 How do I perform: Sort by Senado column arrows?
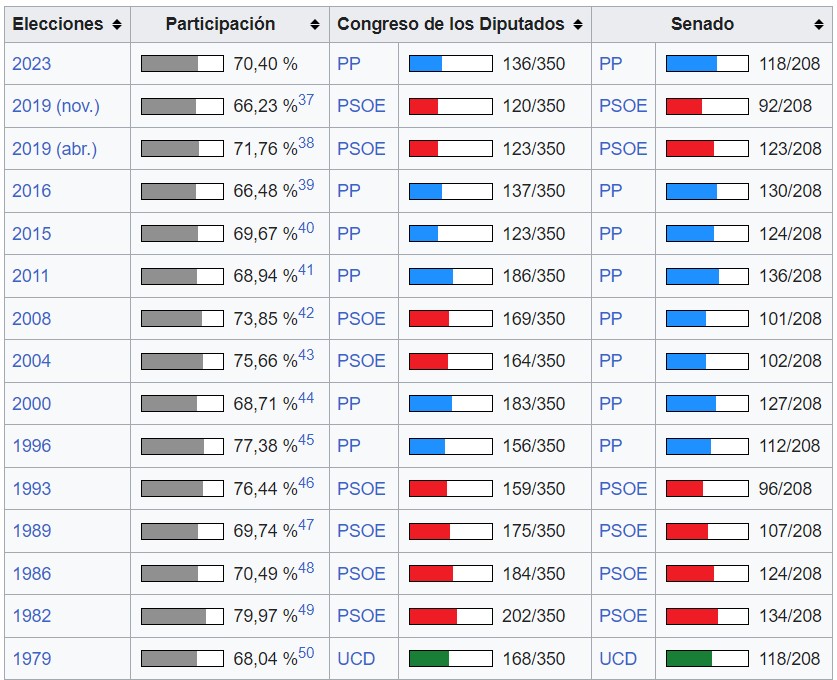coord(819,24)
